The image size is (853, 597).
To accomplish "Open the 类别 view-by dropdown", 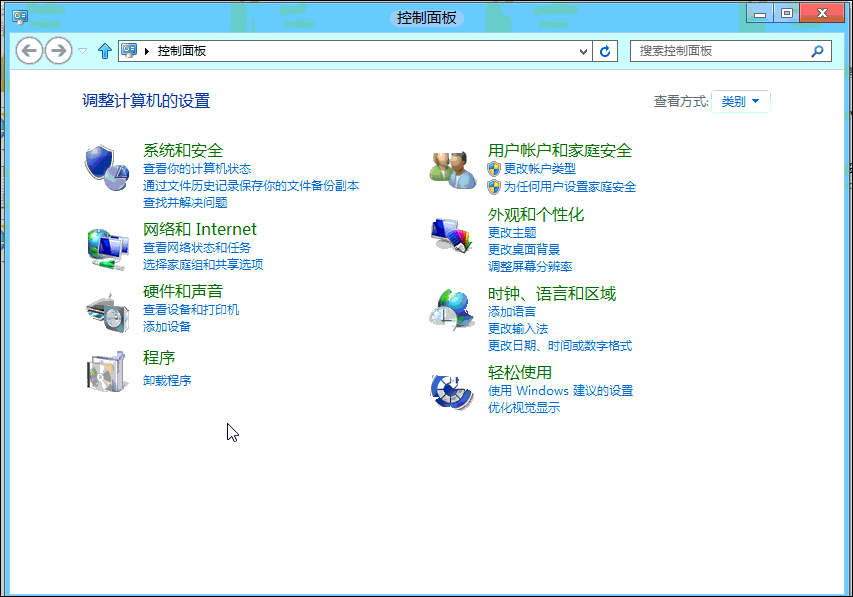I will (x=741, y=101).
